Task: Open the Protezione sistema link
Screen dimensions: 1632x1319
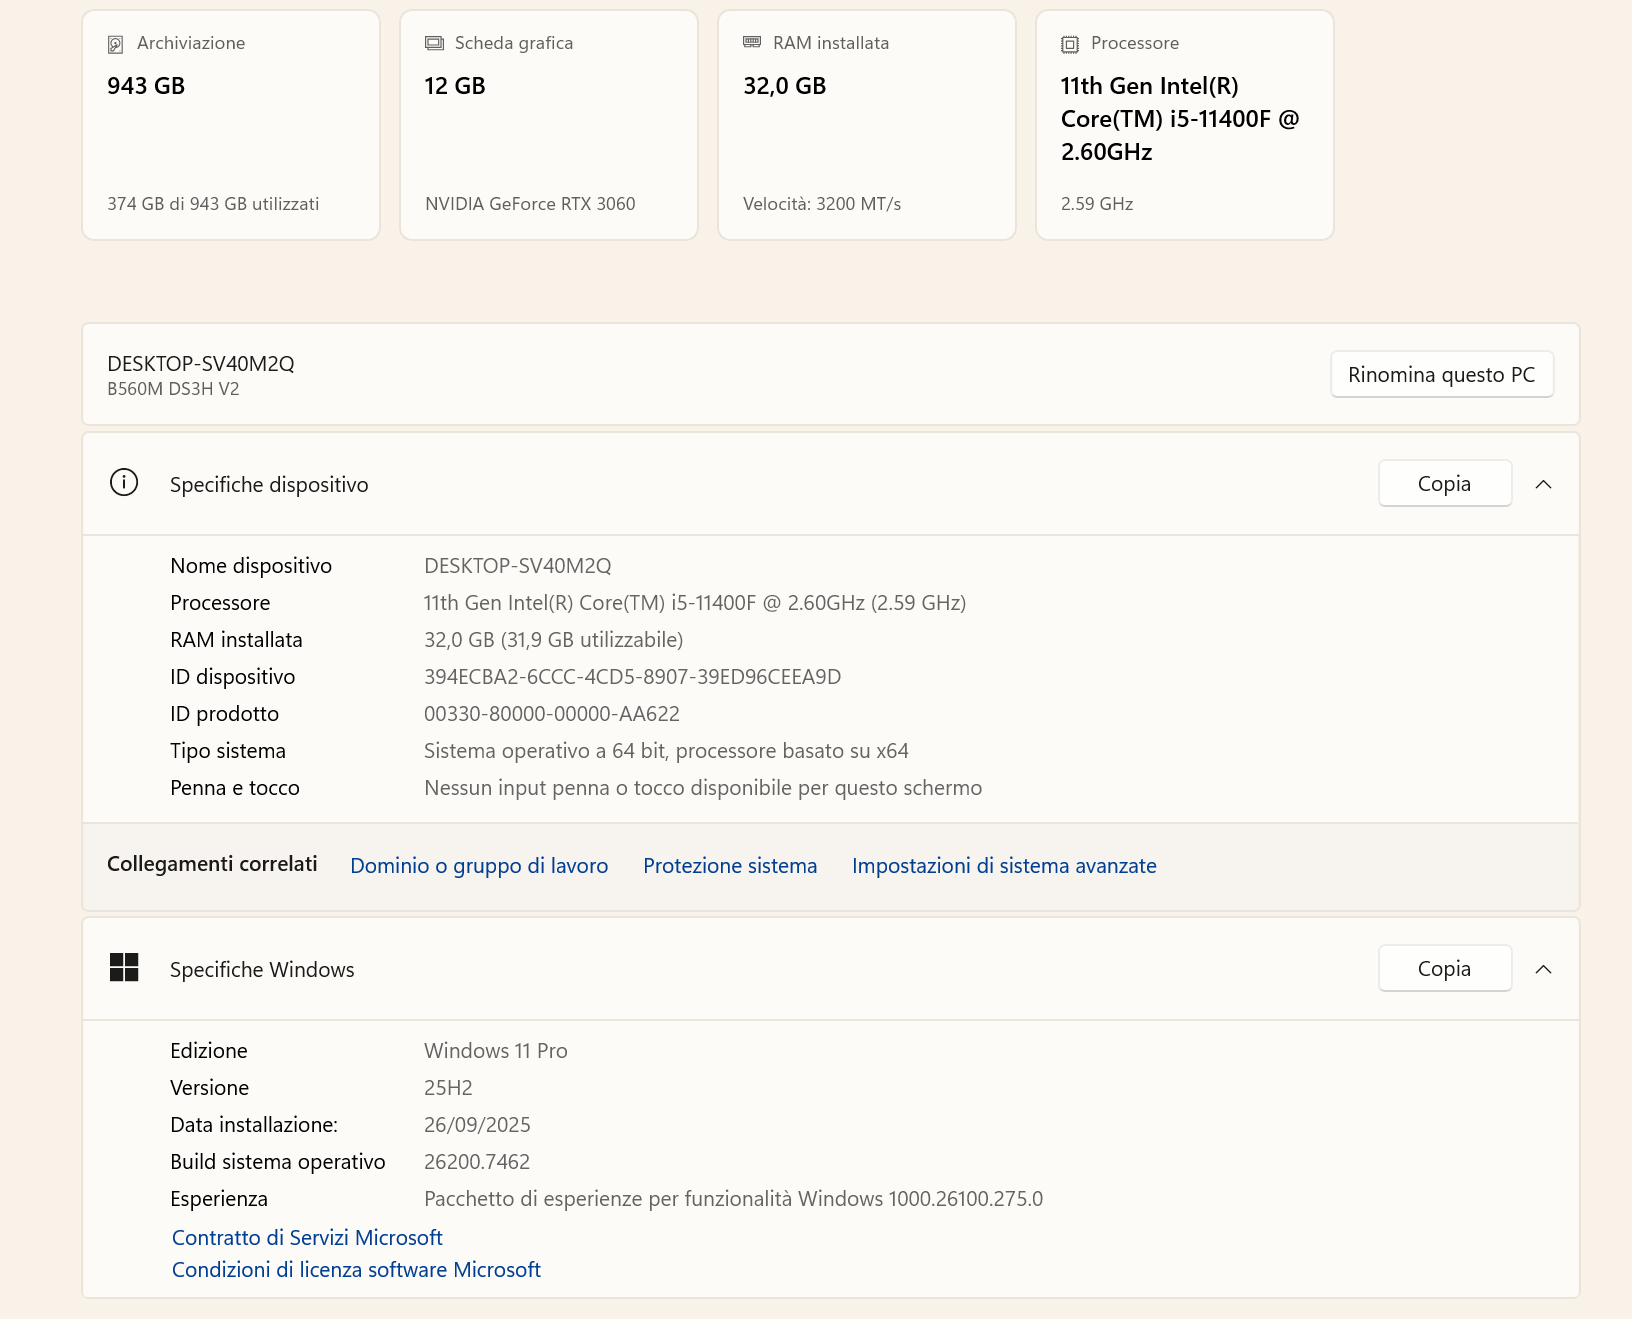Action: pyautogui.click(x=730, y=866)
